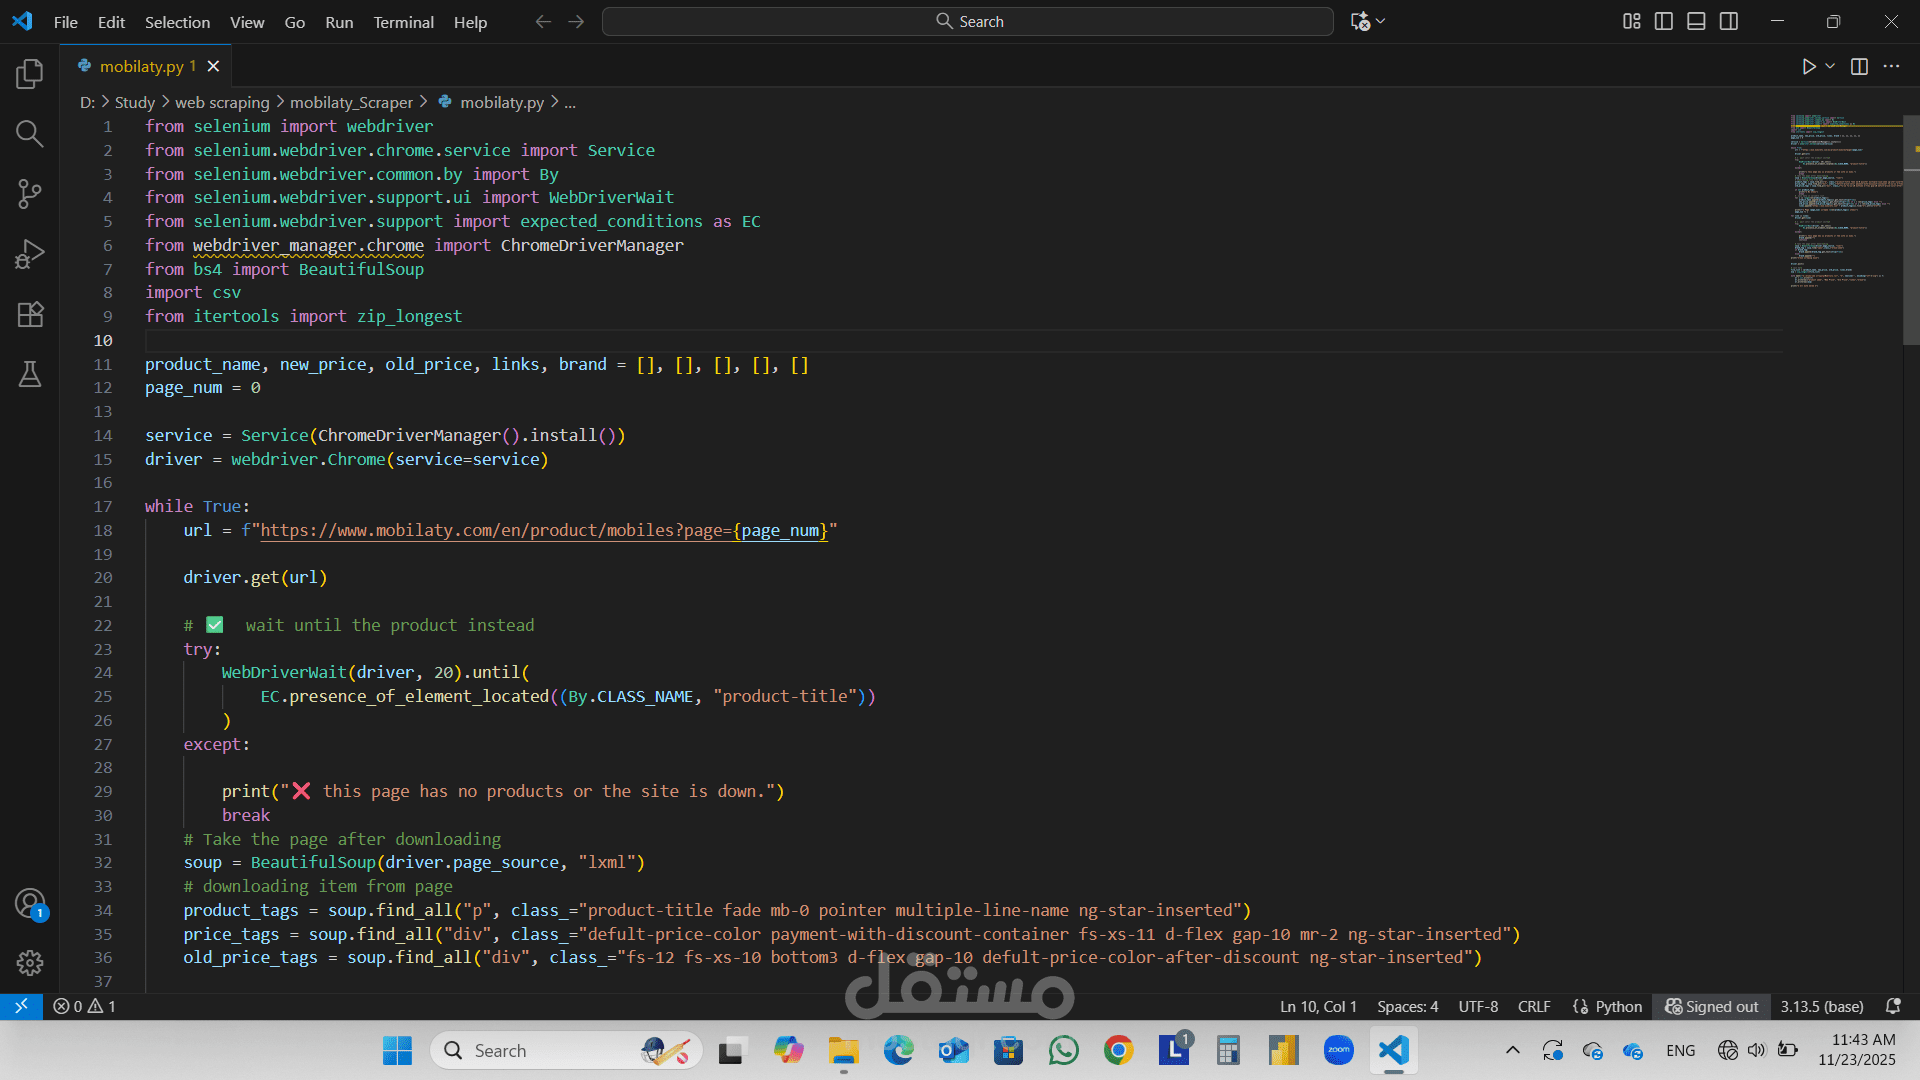This screenshot has width=1920, height=1080.
Task: Open the Explorer view in activity bar
Action: [30, 73]
